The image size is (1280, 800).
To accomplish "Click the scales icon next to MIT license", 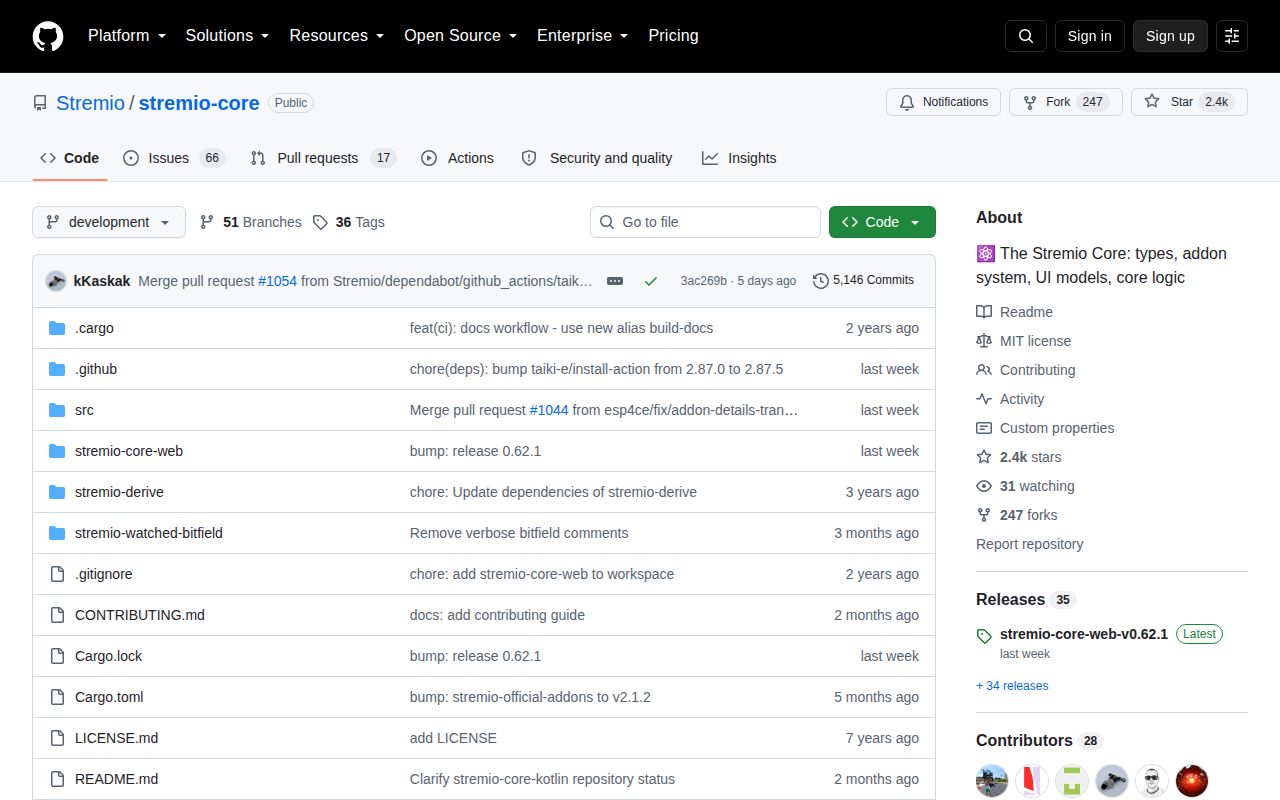I will click(984, 341).
